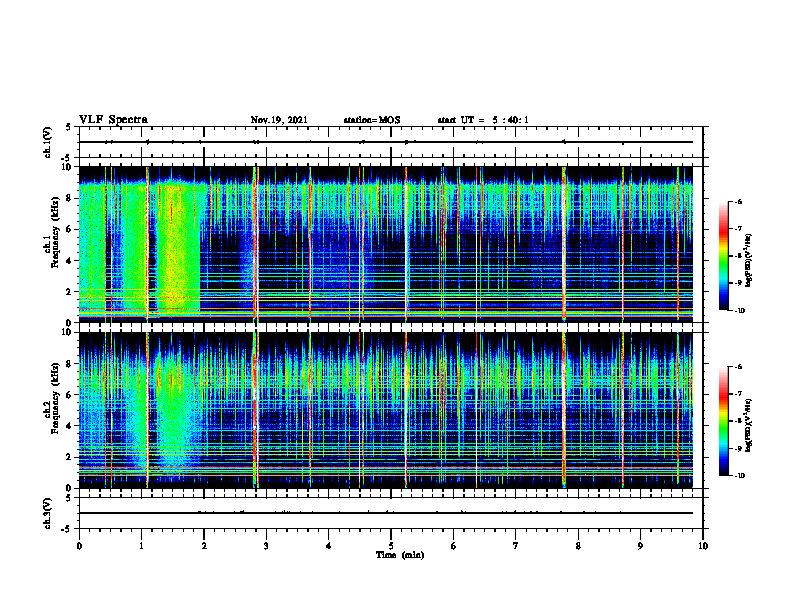Click the "ch.1(V)" waveform axis label
The height and width of the screenshot is (612, 792).
coord(48,142)
